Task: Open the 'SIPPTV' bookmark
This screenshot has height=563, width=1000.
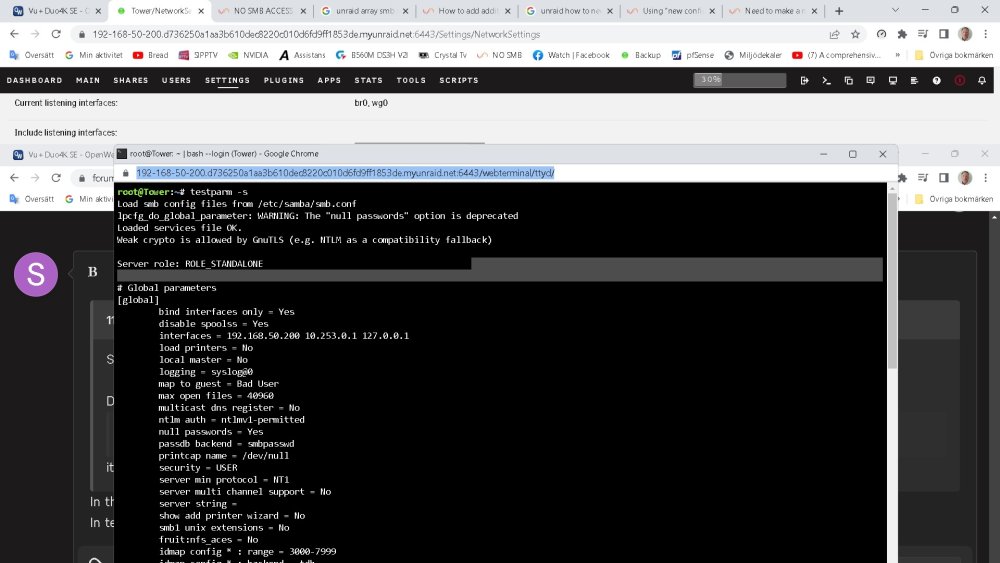Action: [199, 55]
